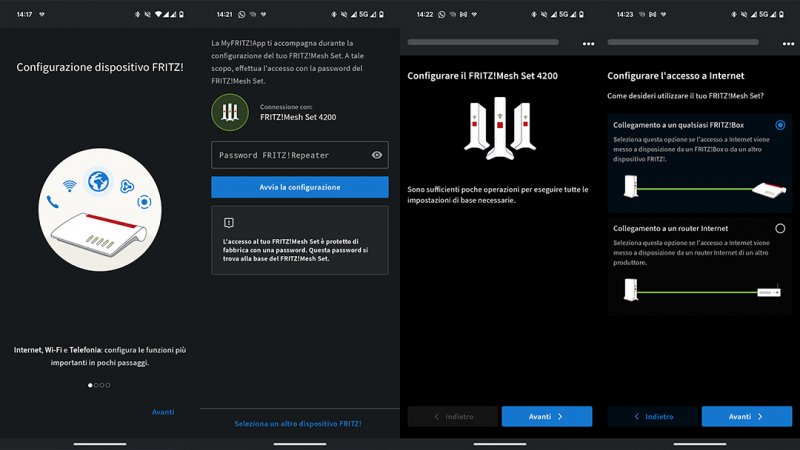Select "Collegamento a un router Internet" radio button

780,229
